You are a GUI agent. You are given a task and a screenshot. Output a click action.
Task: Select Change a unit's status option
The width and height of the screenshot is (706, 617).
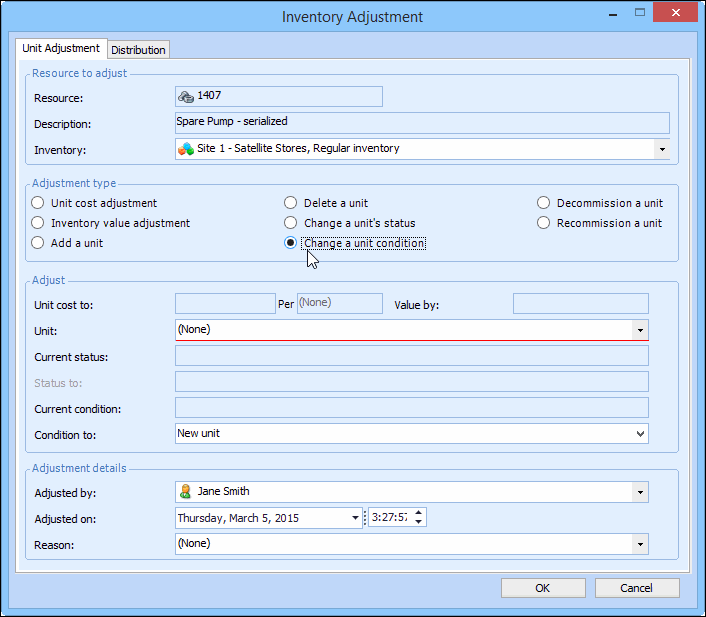click(291, 223)
